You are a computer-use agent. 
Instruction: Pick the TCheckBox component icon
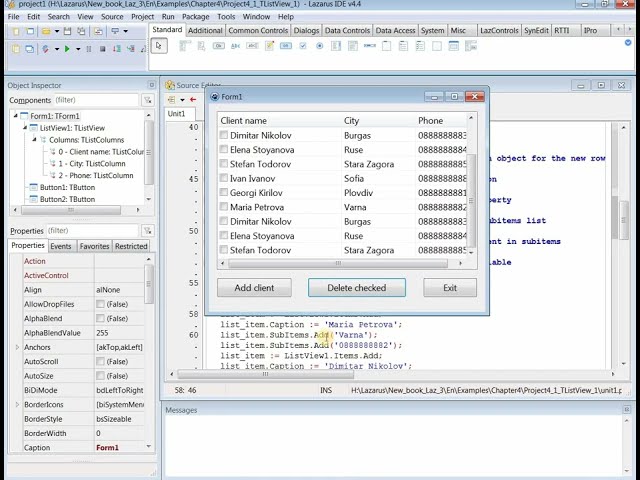(303, 46)
